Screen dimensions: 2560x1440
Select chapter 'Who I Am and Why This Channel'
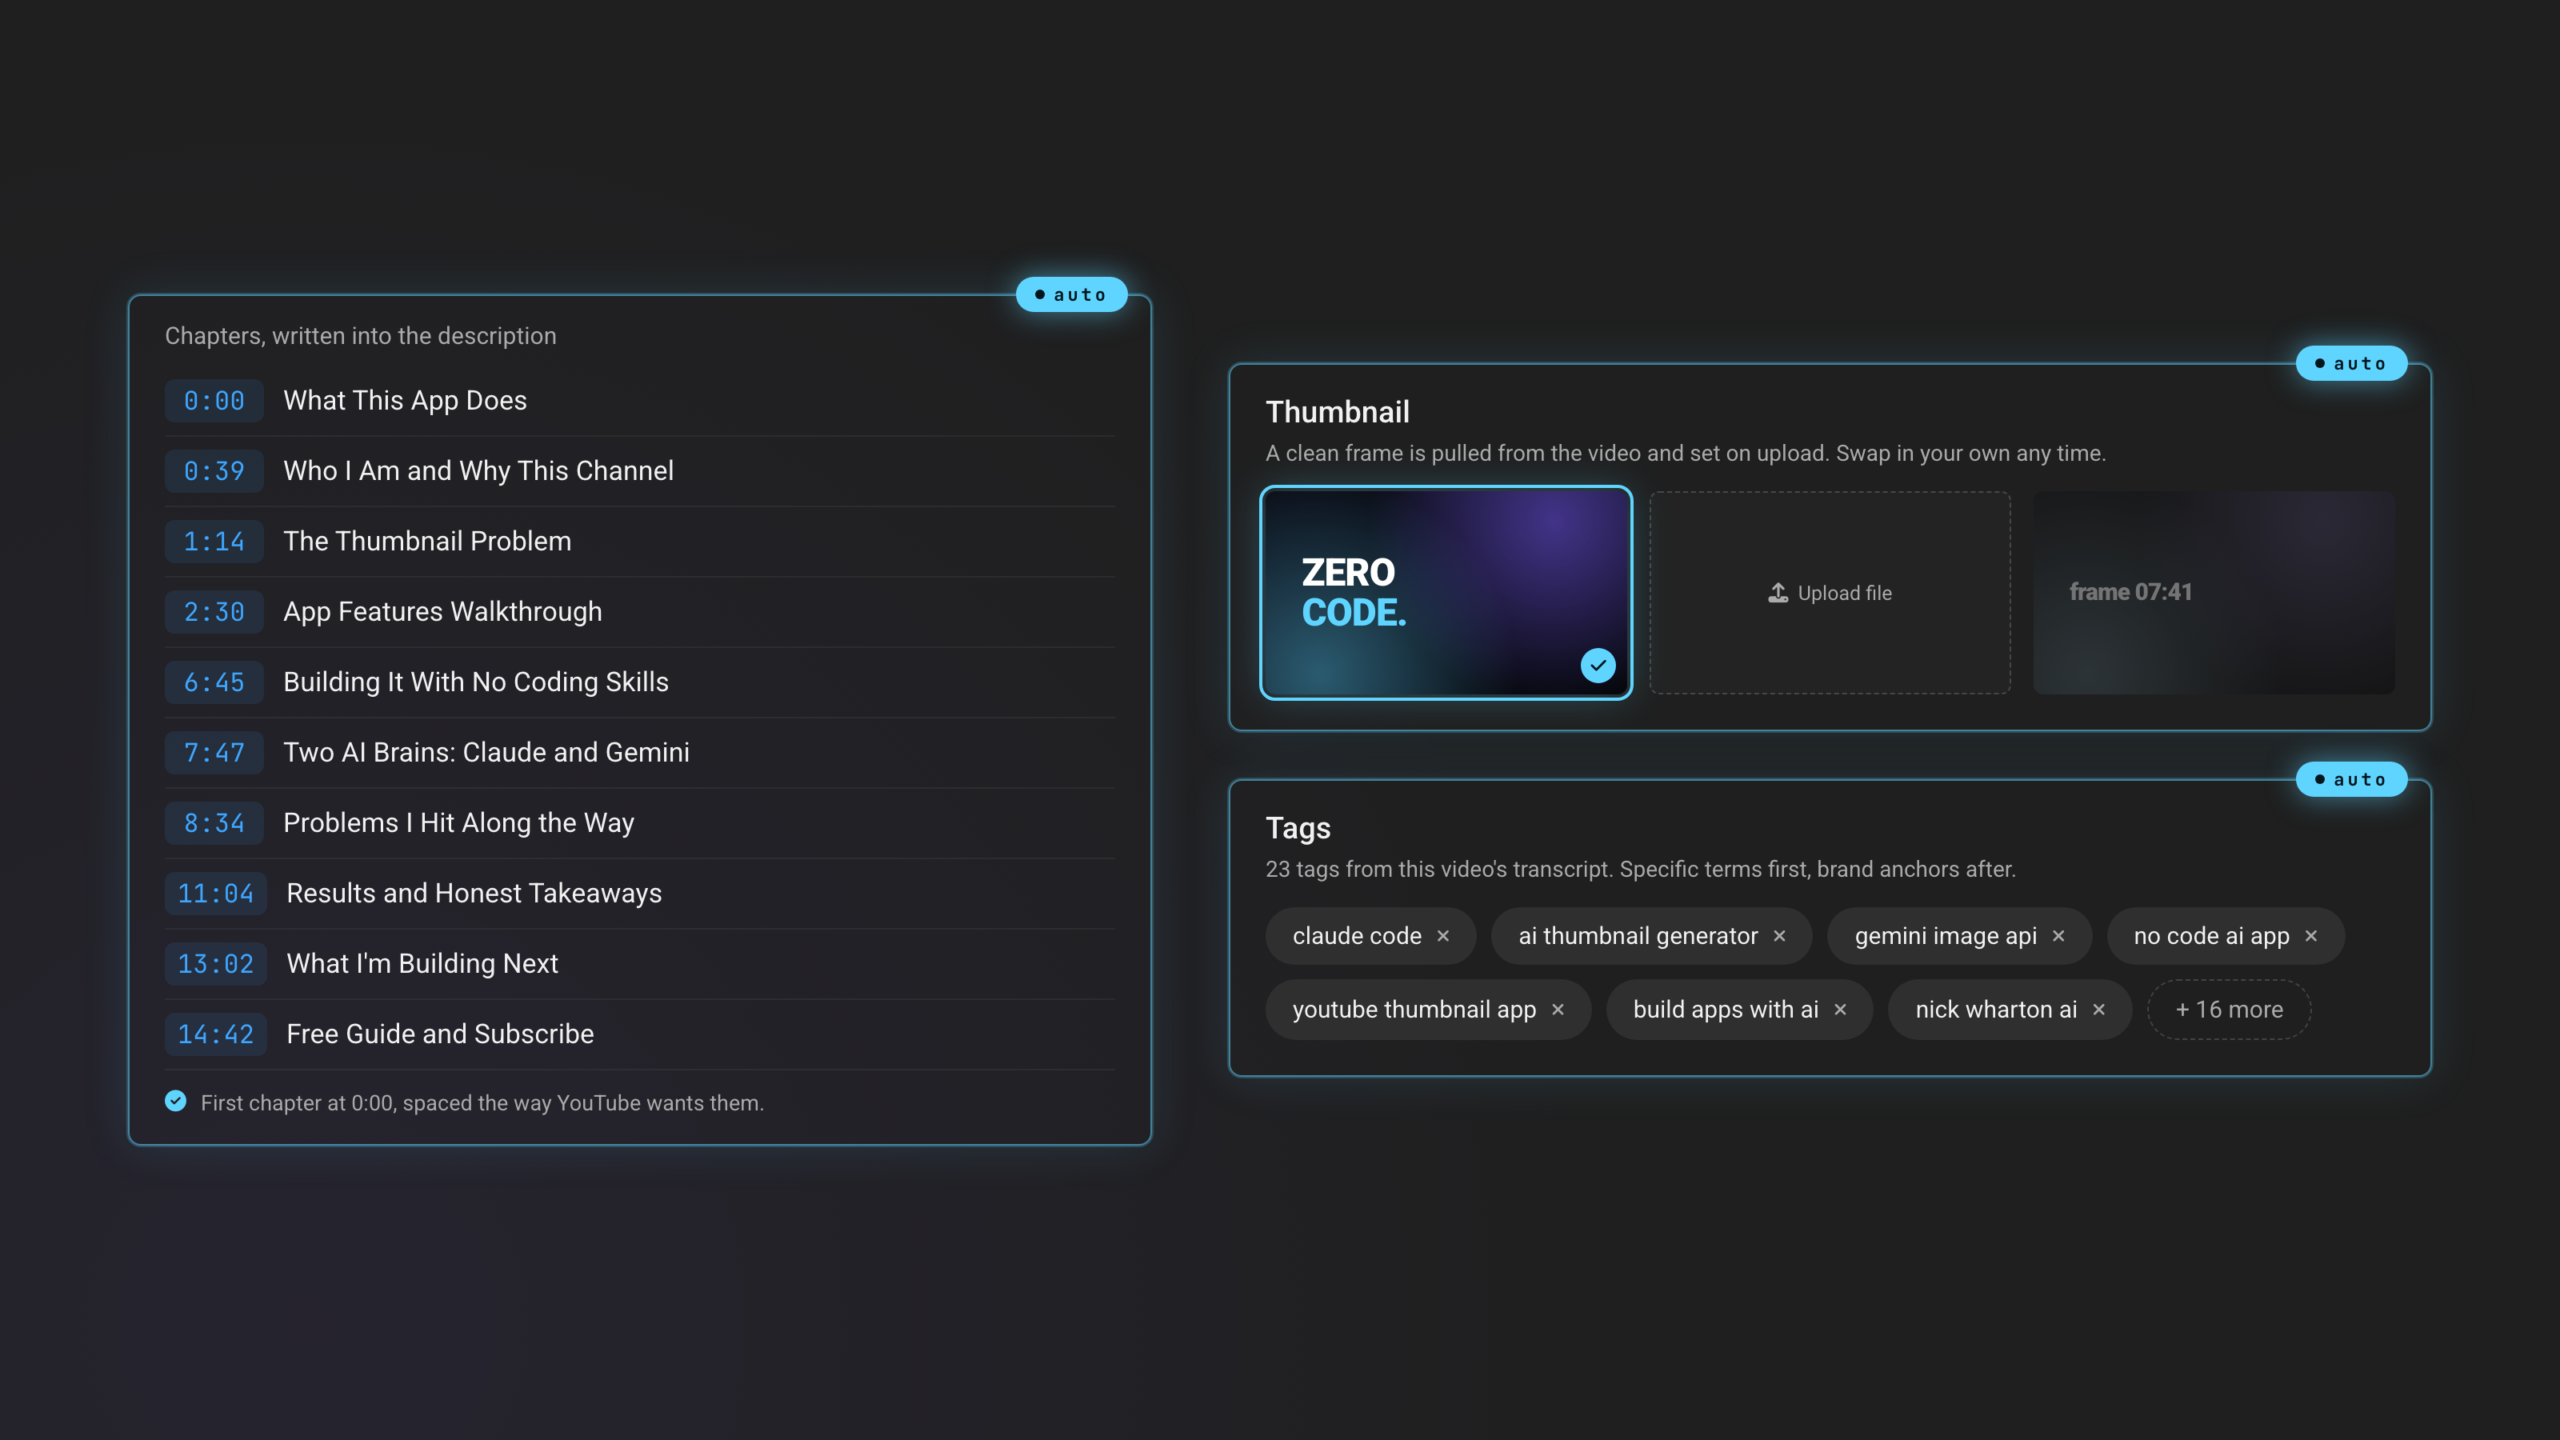[478, 471]
